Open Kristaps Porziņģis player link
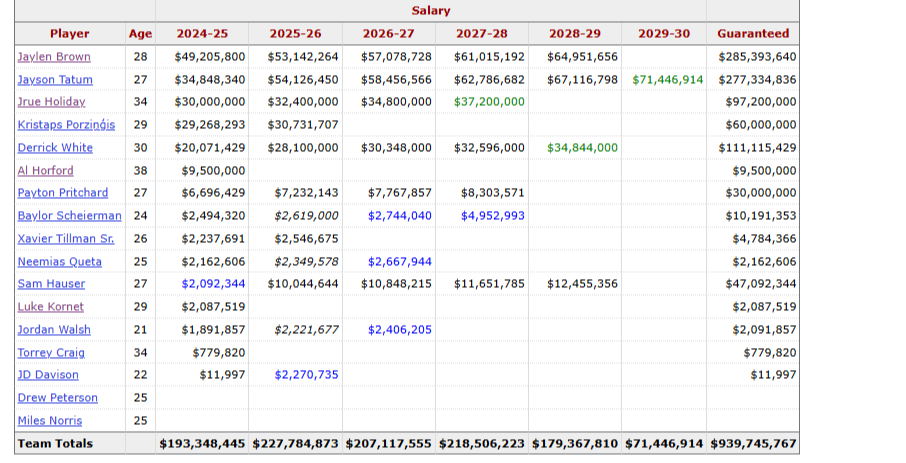 66,125
